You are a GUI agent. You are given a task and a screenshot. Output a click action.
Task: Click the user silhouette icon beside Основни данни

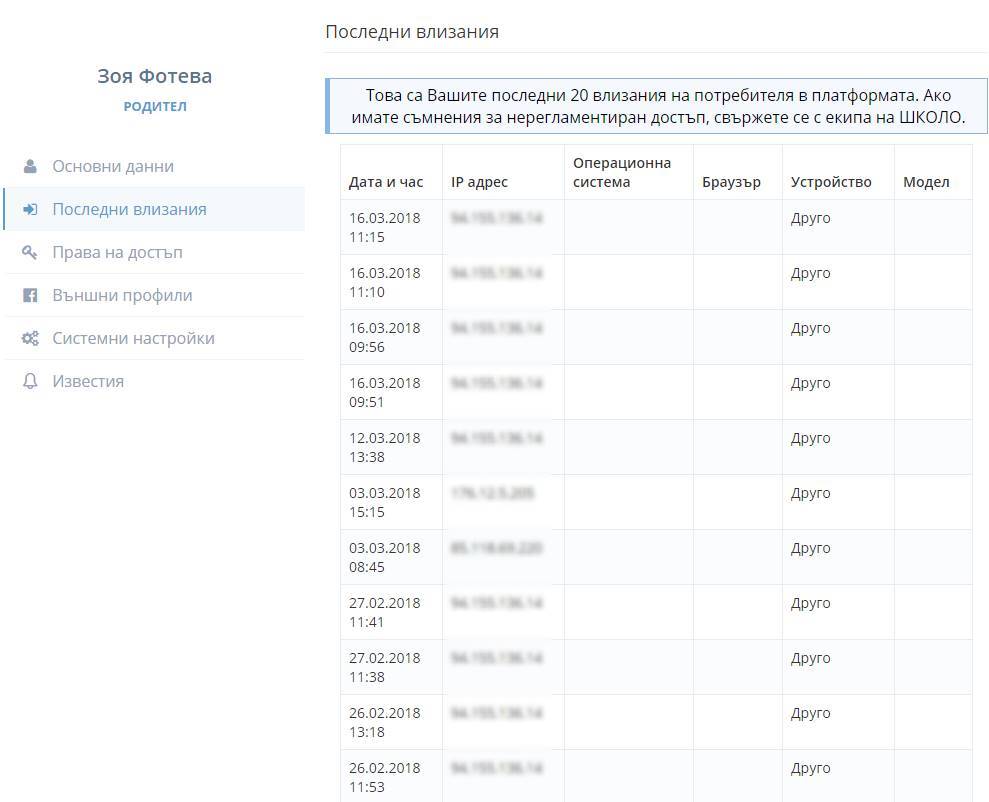coord(30,166)
